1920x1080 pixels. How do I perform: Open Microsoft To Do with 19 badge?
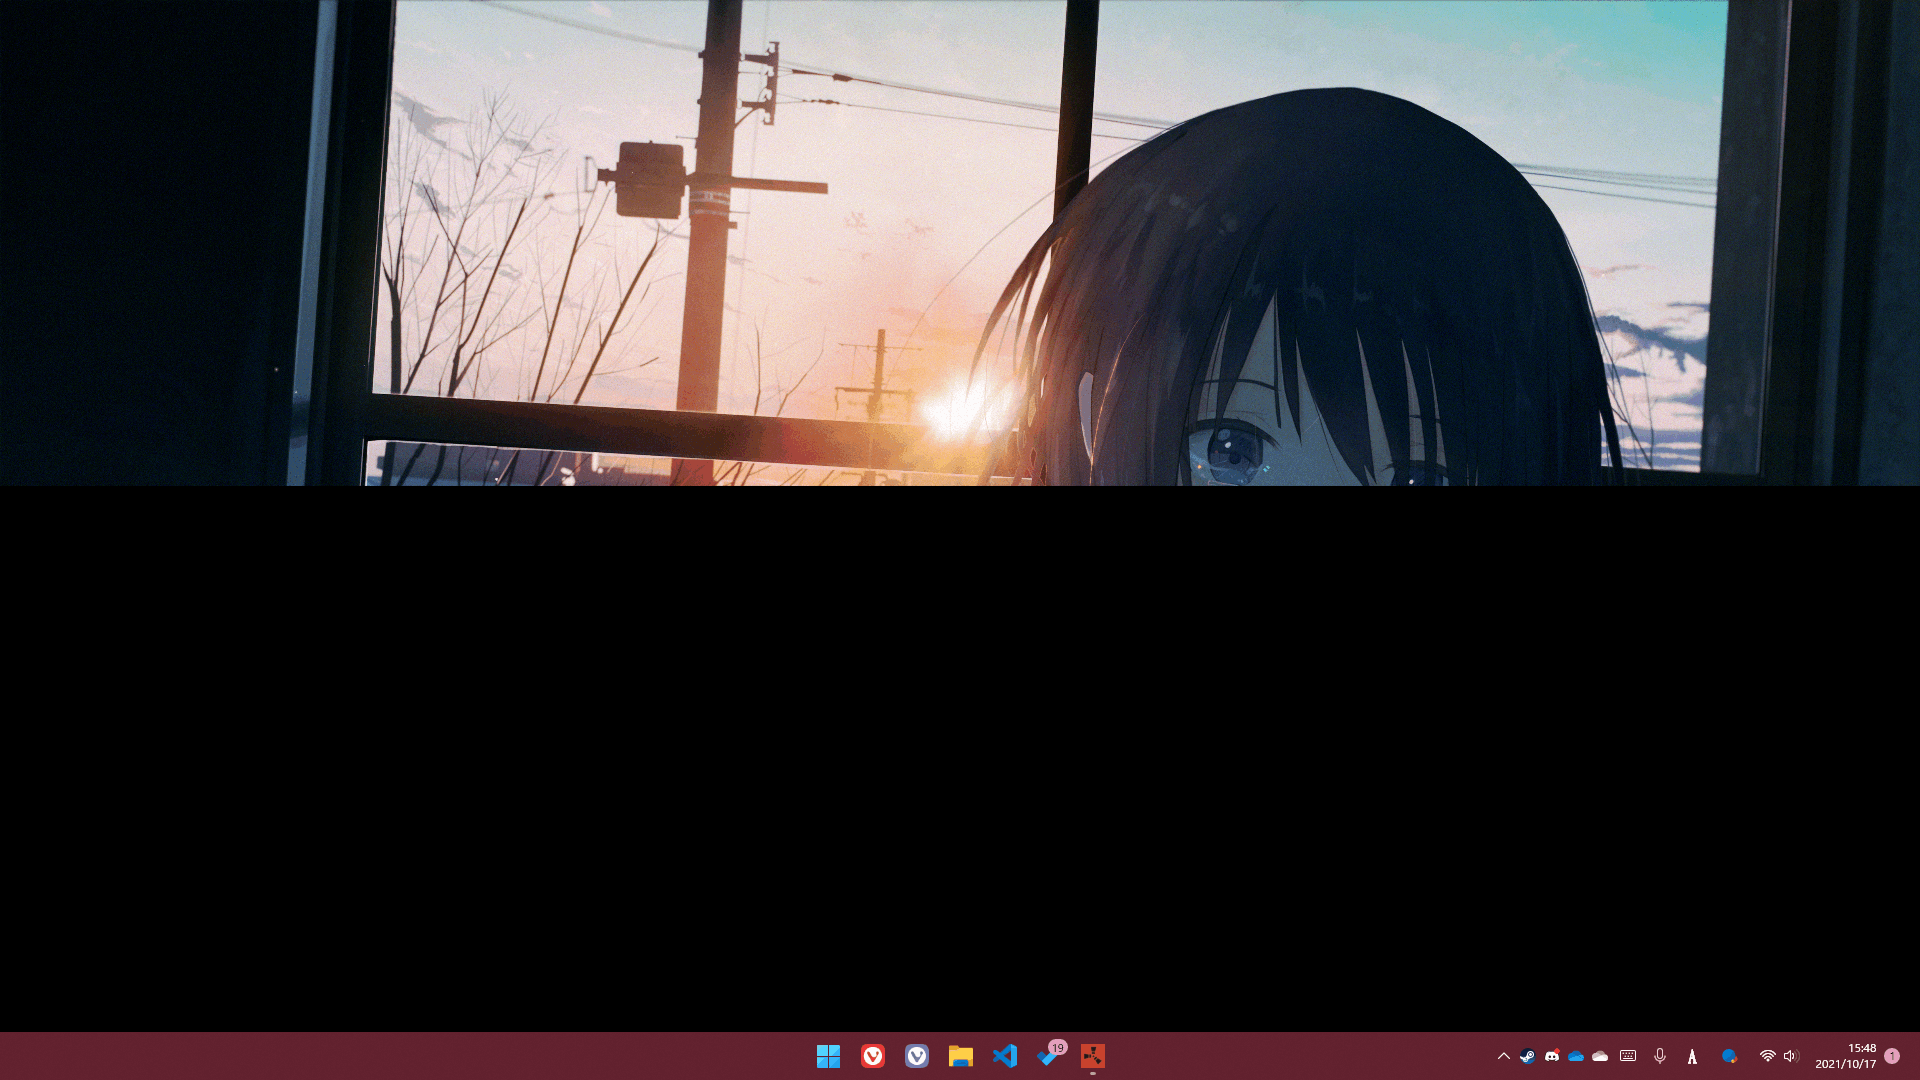pos(1050,1055)
